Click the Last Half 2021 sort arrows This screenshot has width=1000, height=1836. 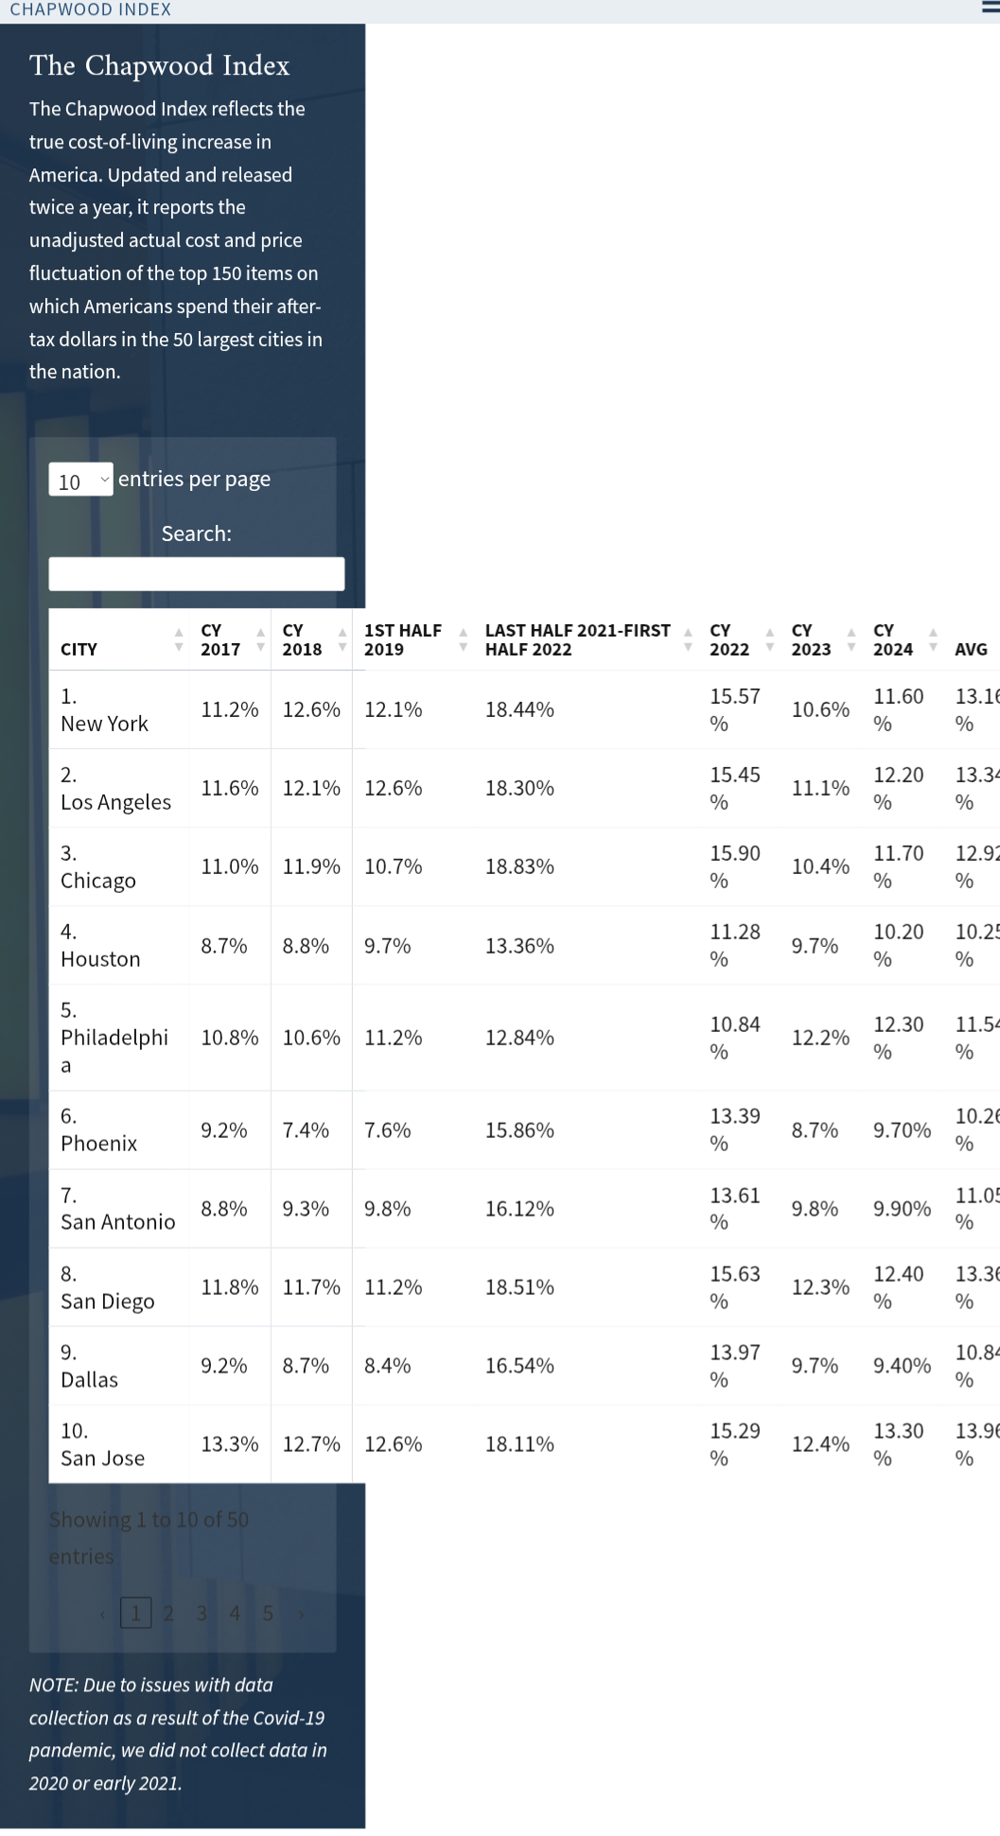point(688,640)
